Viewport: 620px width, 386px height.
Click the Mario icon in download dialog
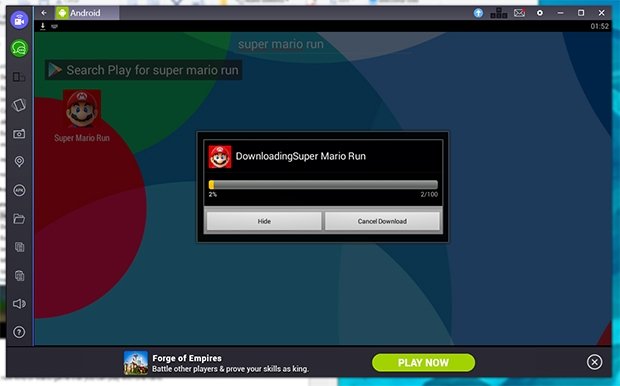click(220, 157)
